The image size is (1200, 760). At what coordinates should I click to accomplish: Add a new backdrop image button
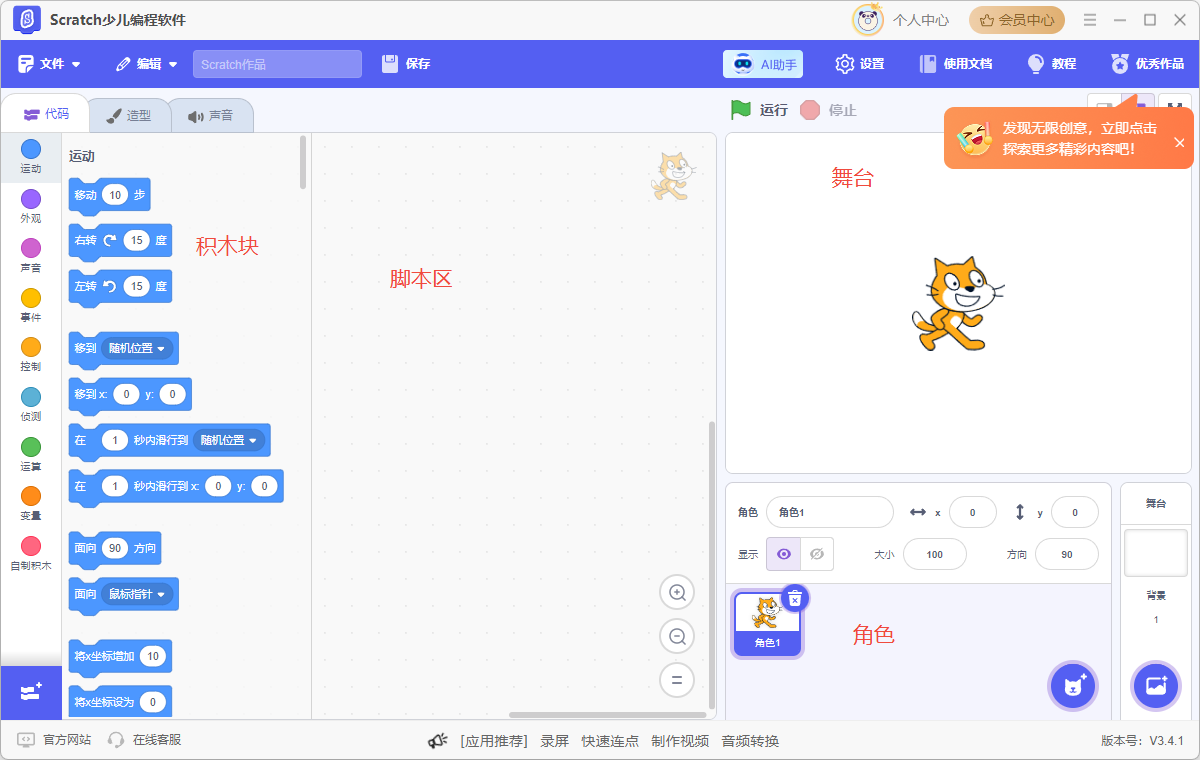tap(1156, 686)
